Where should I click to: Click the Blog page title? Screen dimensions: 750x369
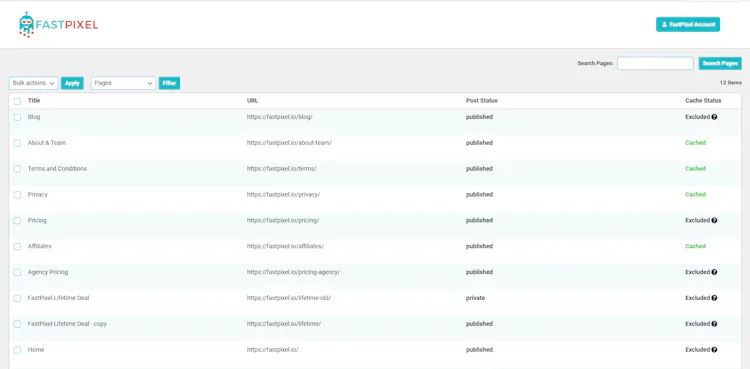(34, 117)
